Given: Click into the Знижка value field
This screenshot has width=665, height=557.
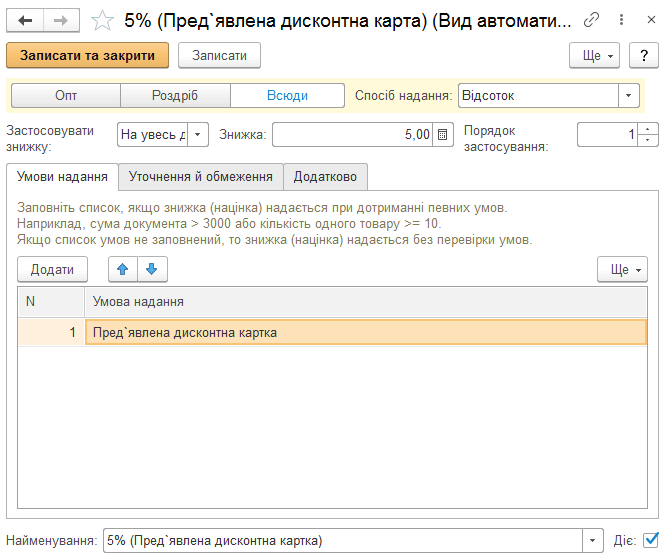Looking at the screenshot, I should tap(352, 135).
